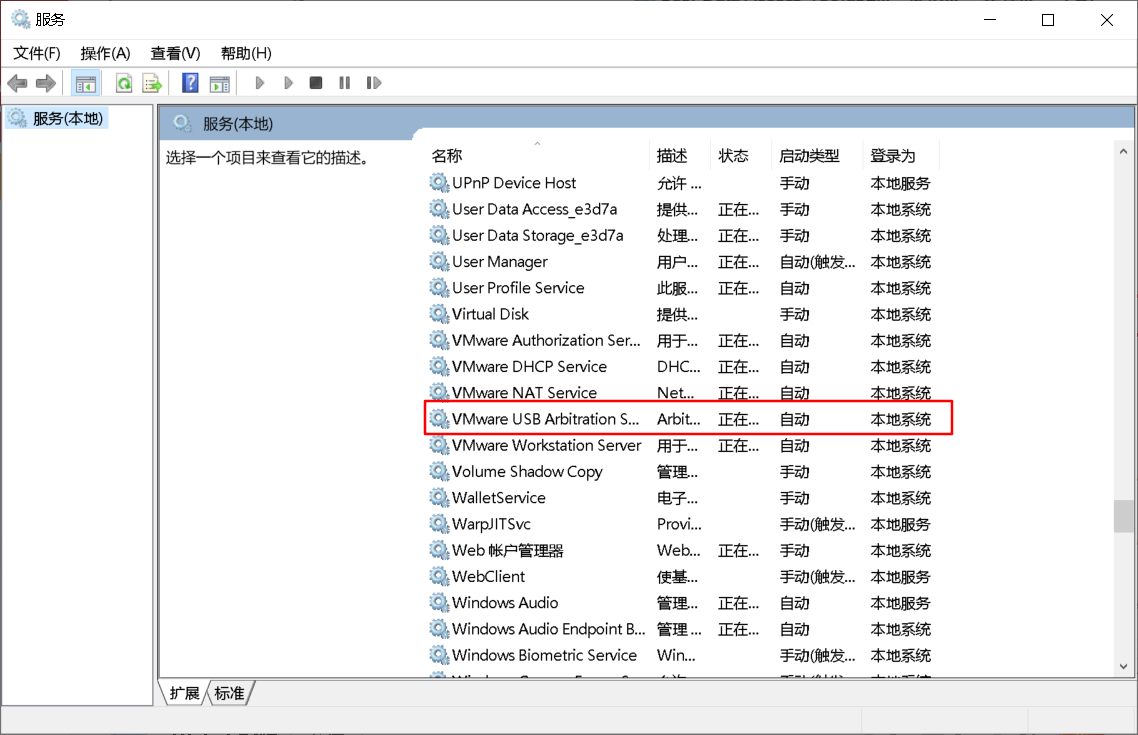Click the vertical scrollbar thumb
Viewport: 1138px width, 735px height.
click(x=1123, y=516)
